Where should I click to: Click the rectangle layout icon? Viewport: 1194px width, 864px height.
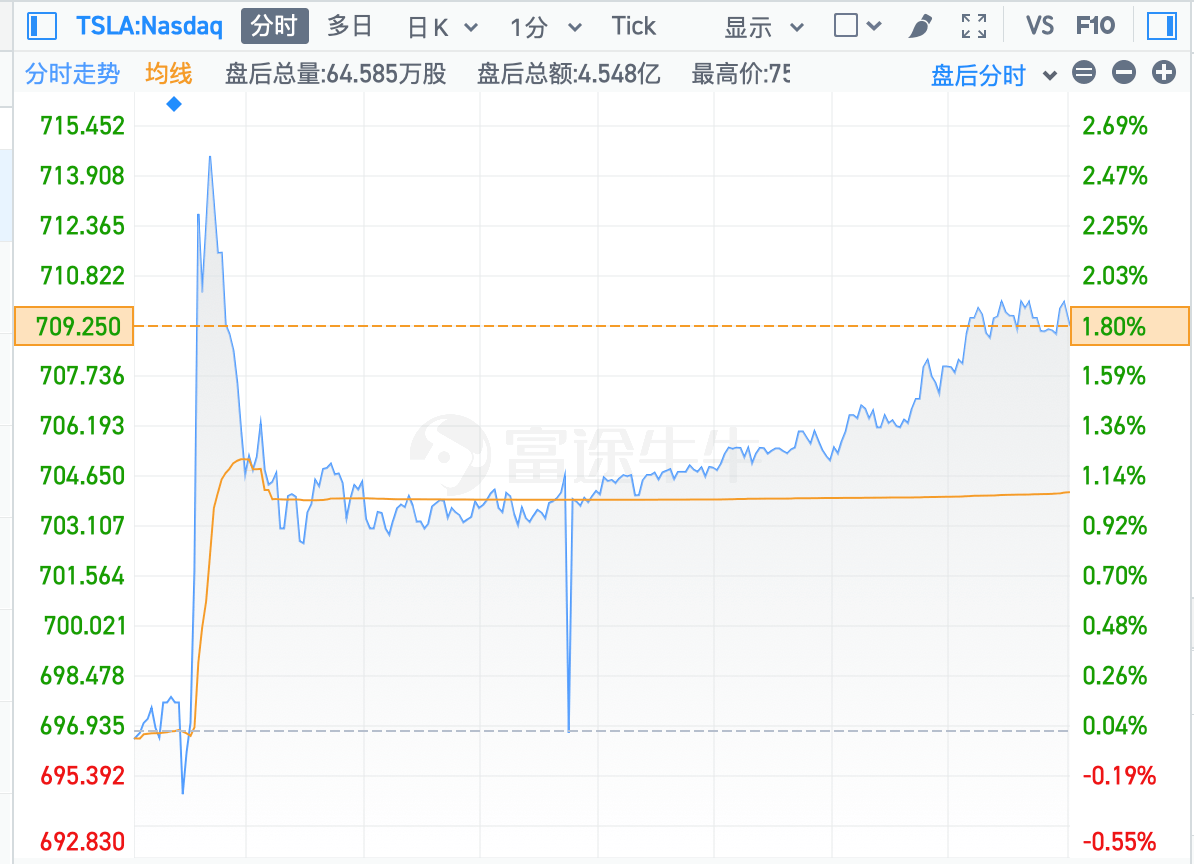point(846,26)
